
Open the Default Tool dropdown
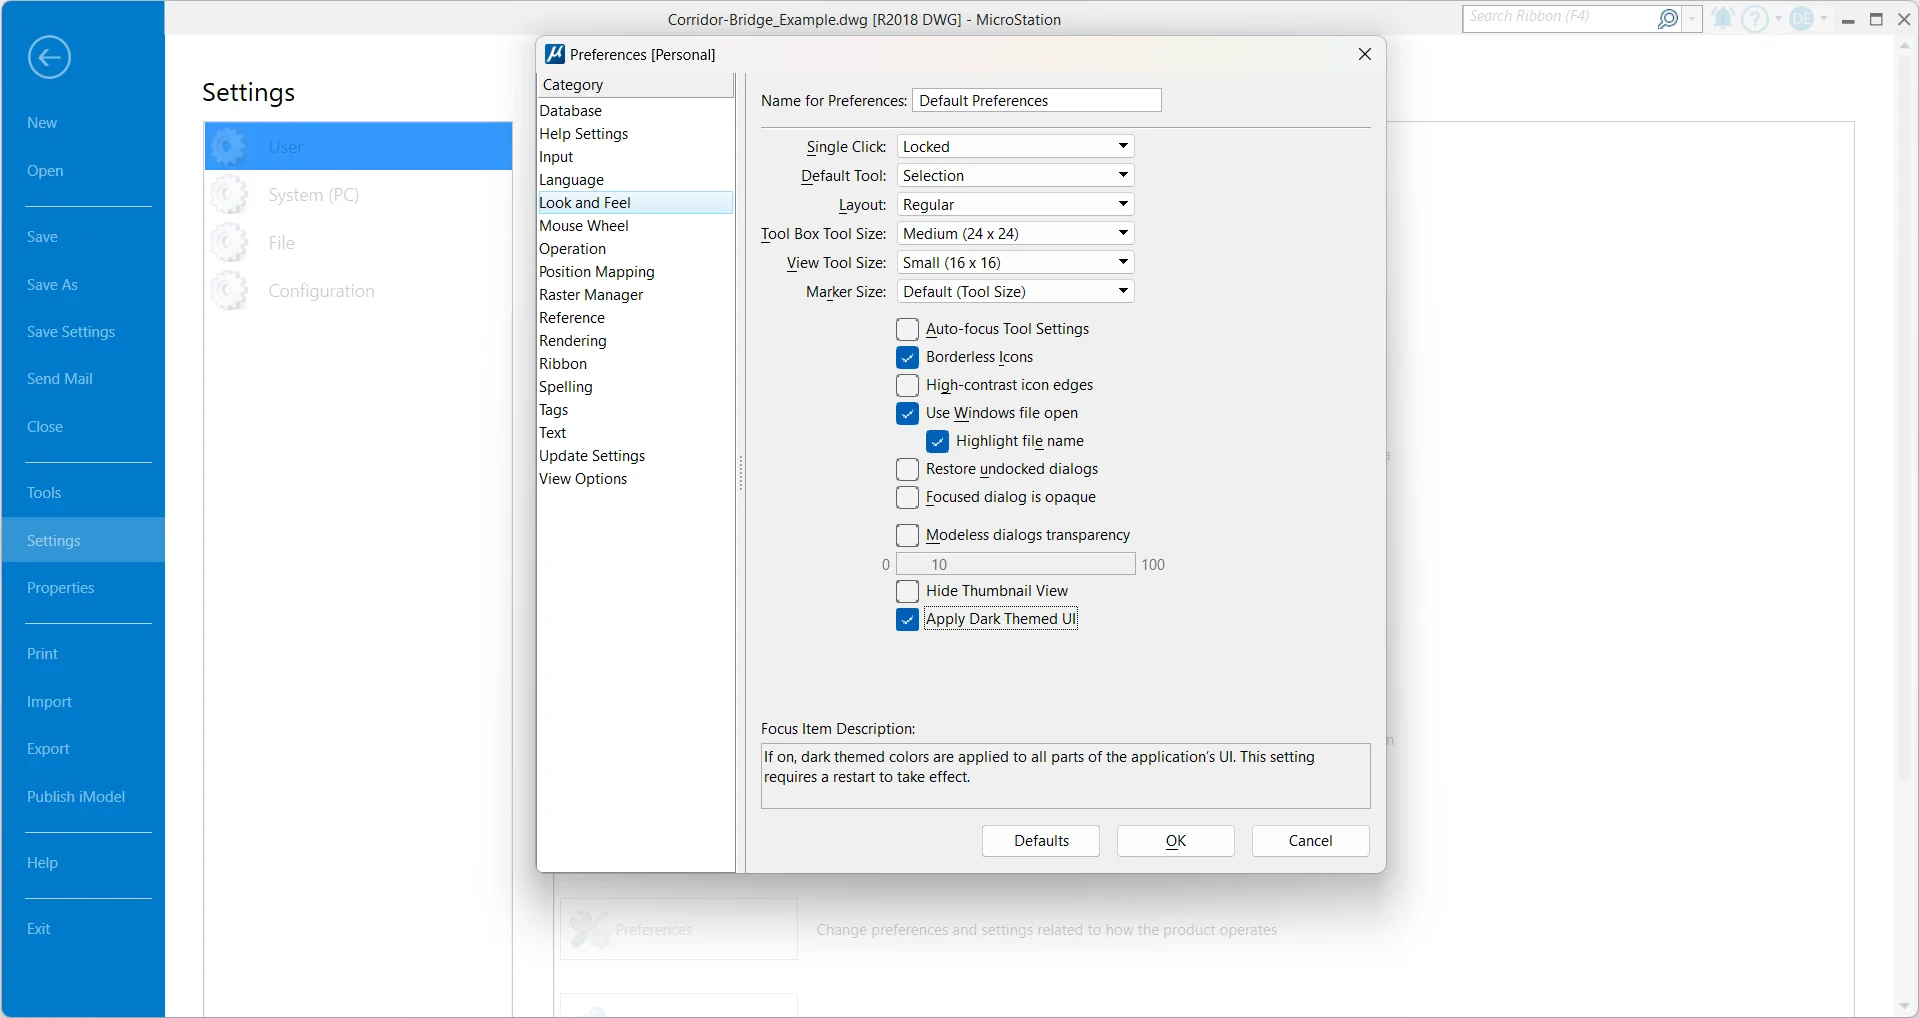pos(1015,175)
